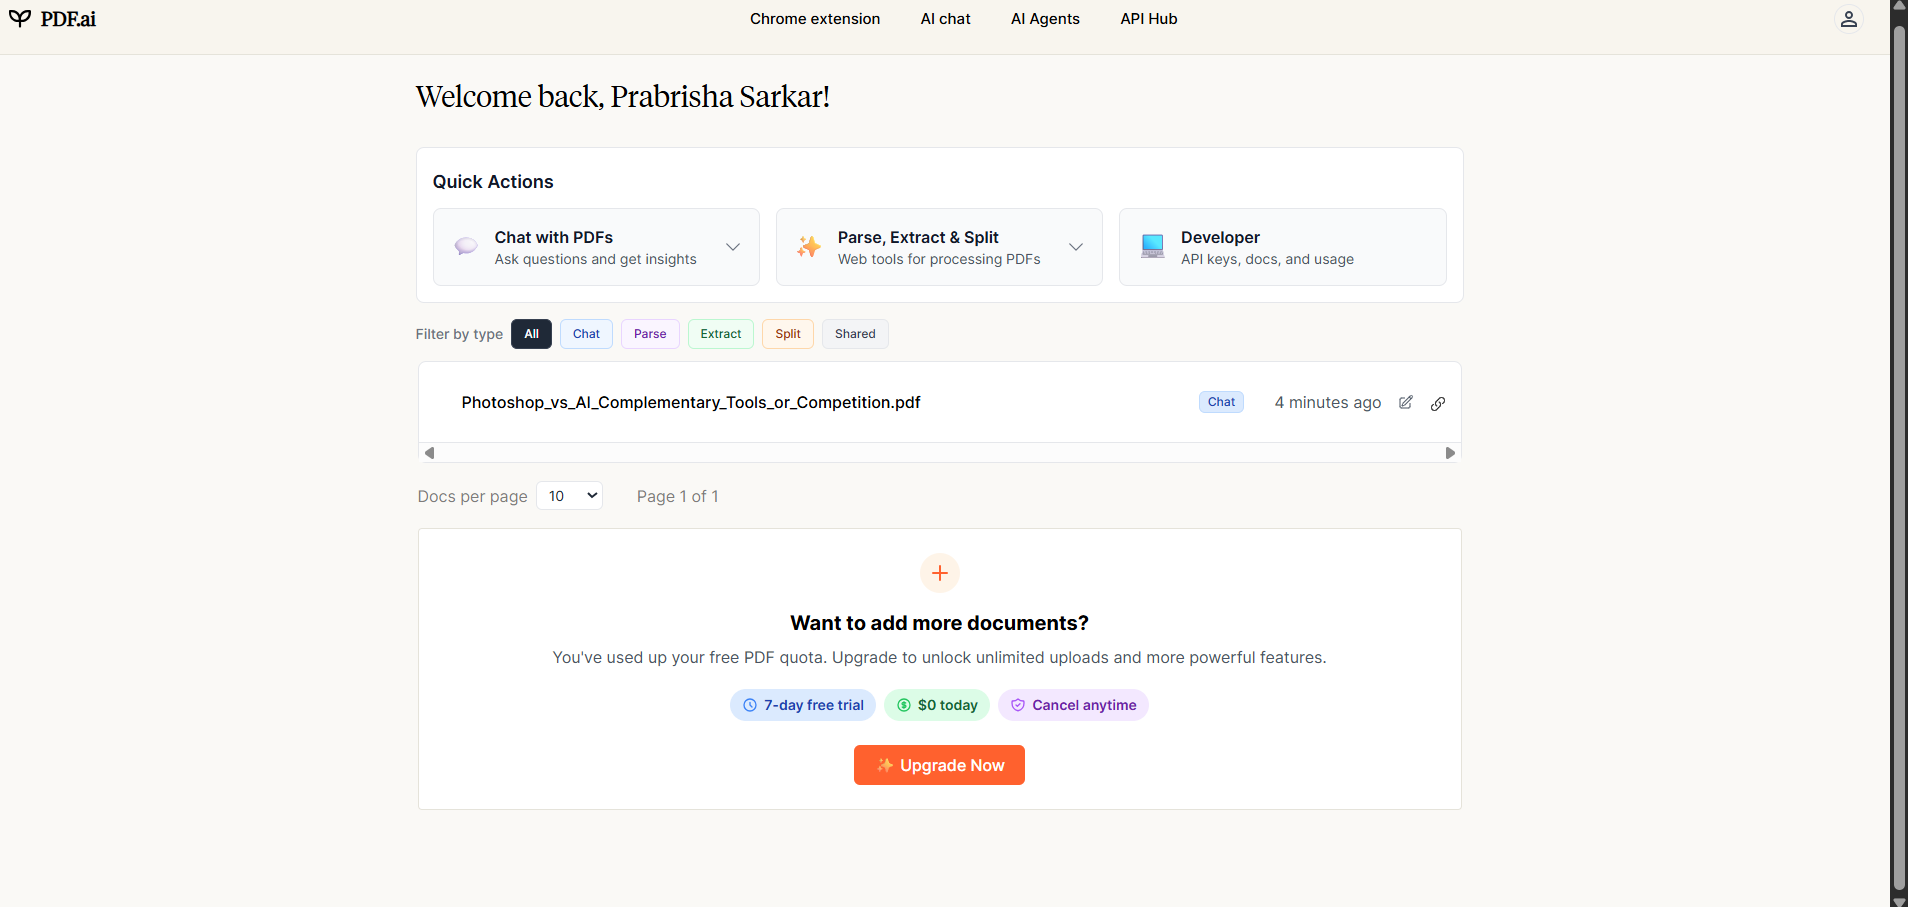The width and height of the screenshot is (1908, 907).
Task: Filter documents by Extract type
Action: [721, 334]
